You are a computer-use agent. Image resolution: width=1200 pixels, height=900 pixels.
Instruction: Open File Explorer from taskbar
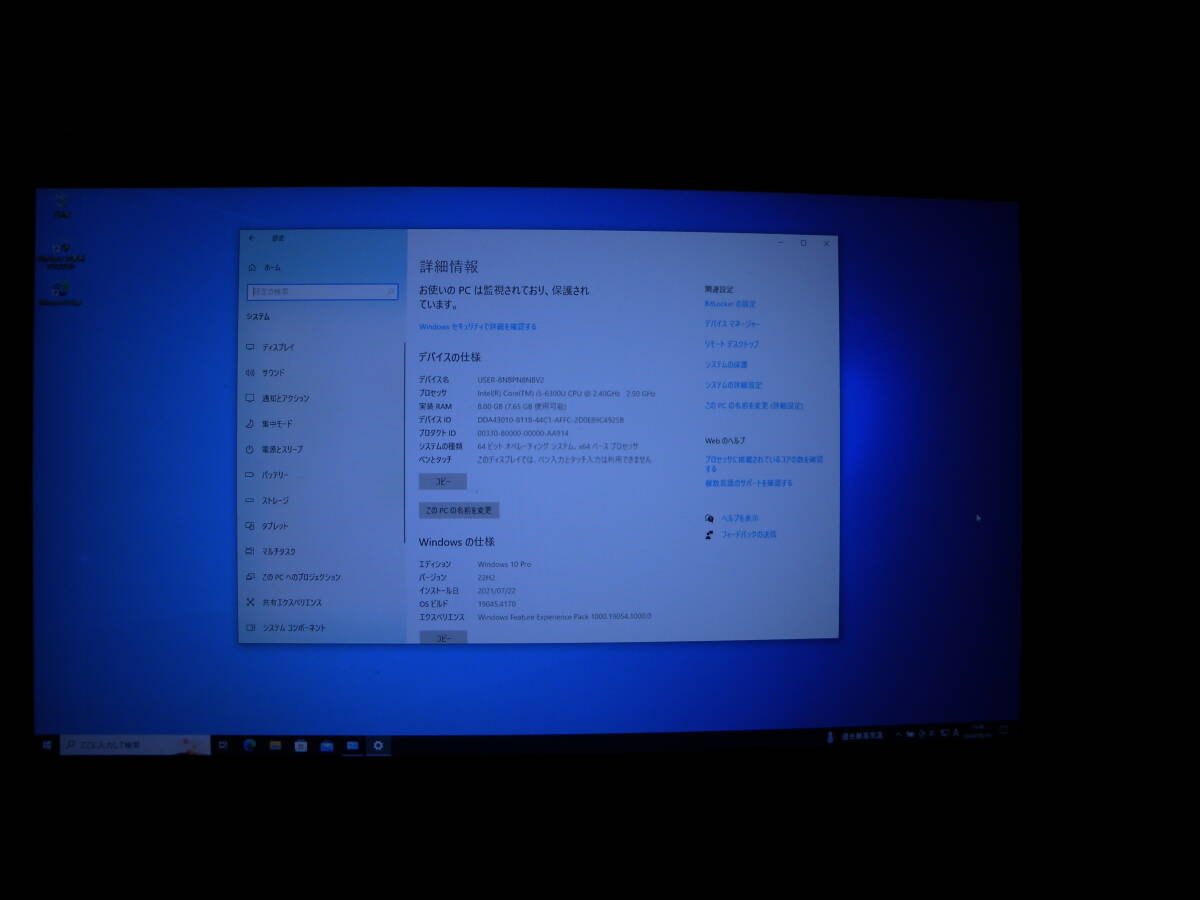coord(275,745)
